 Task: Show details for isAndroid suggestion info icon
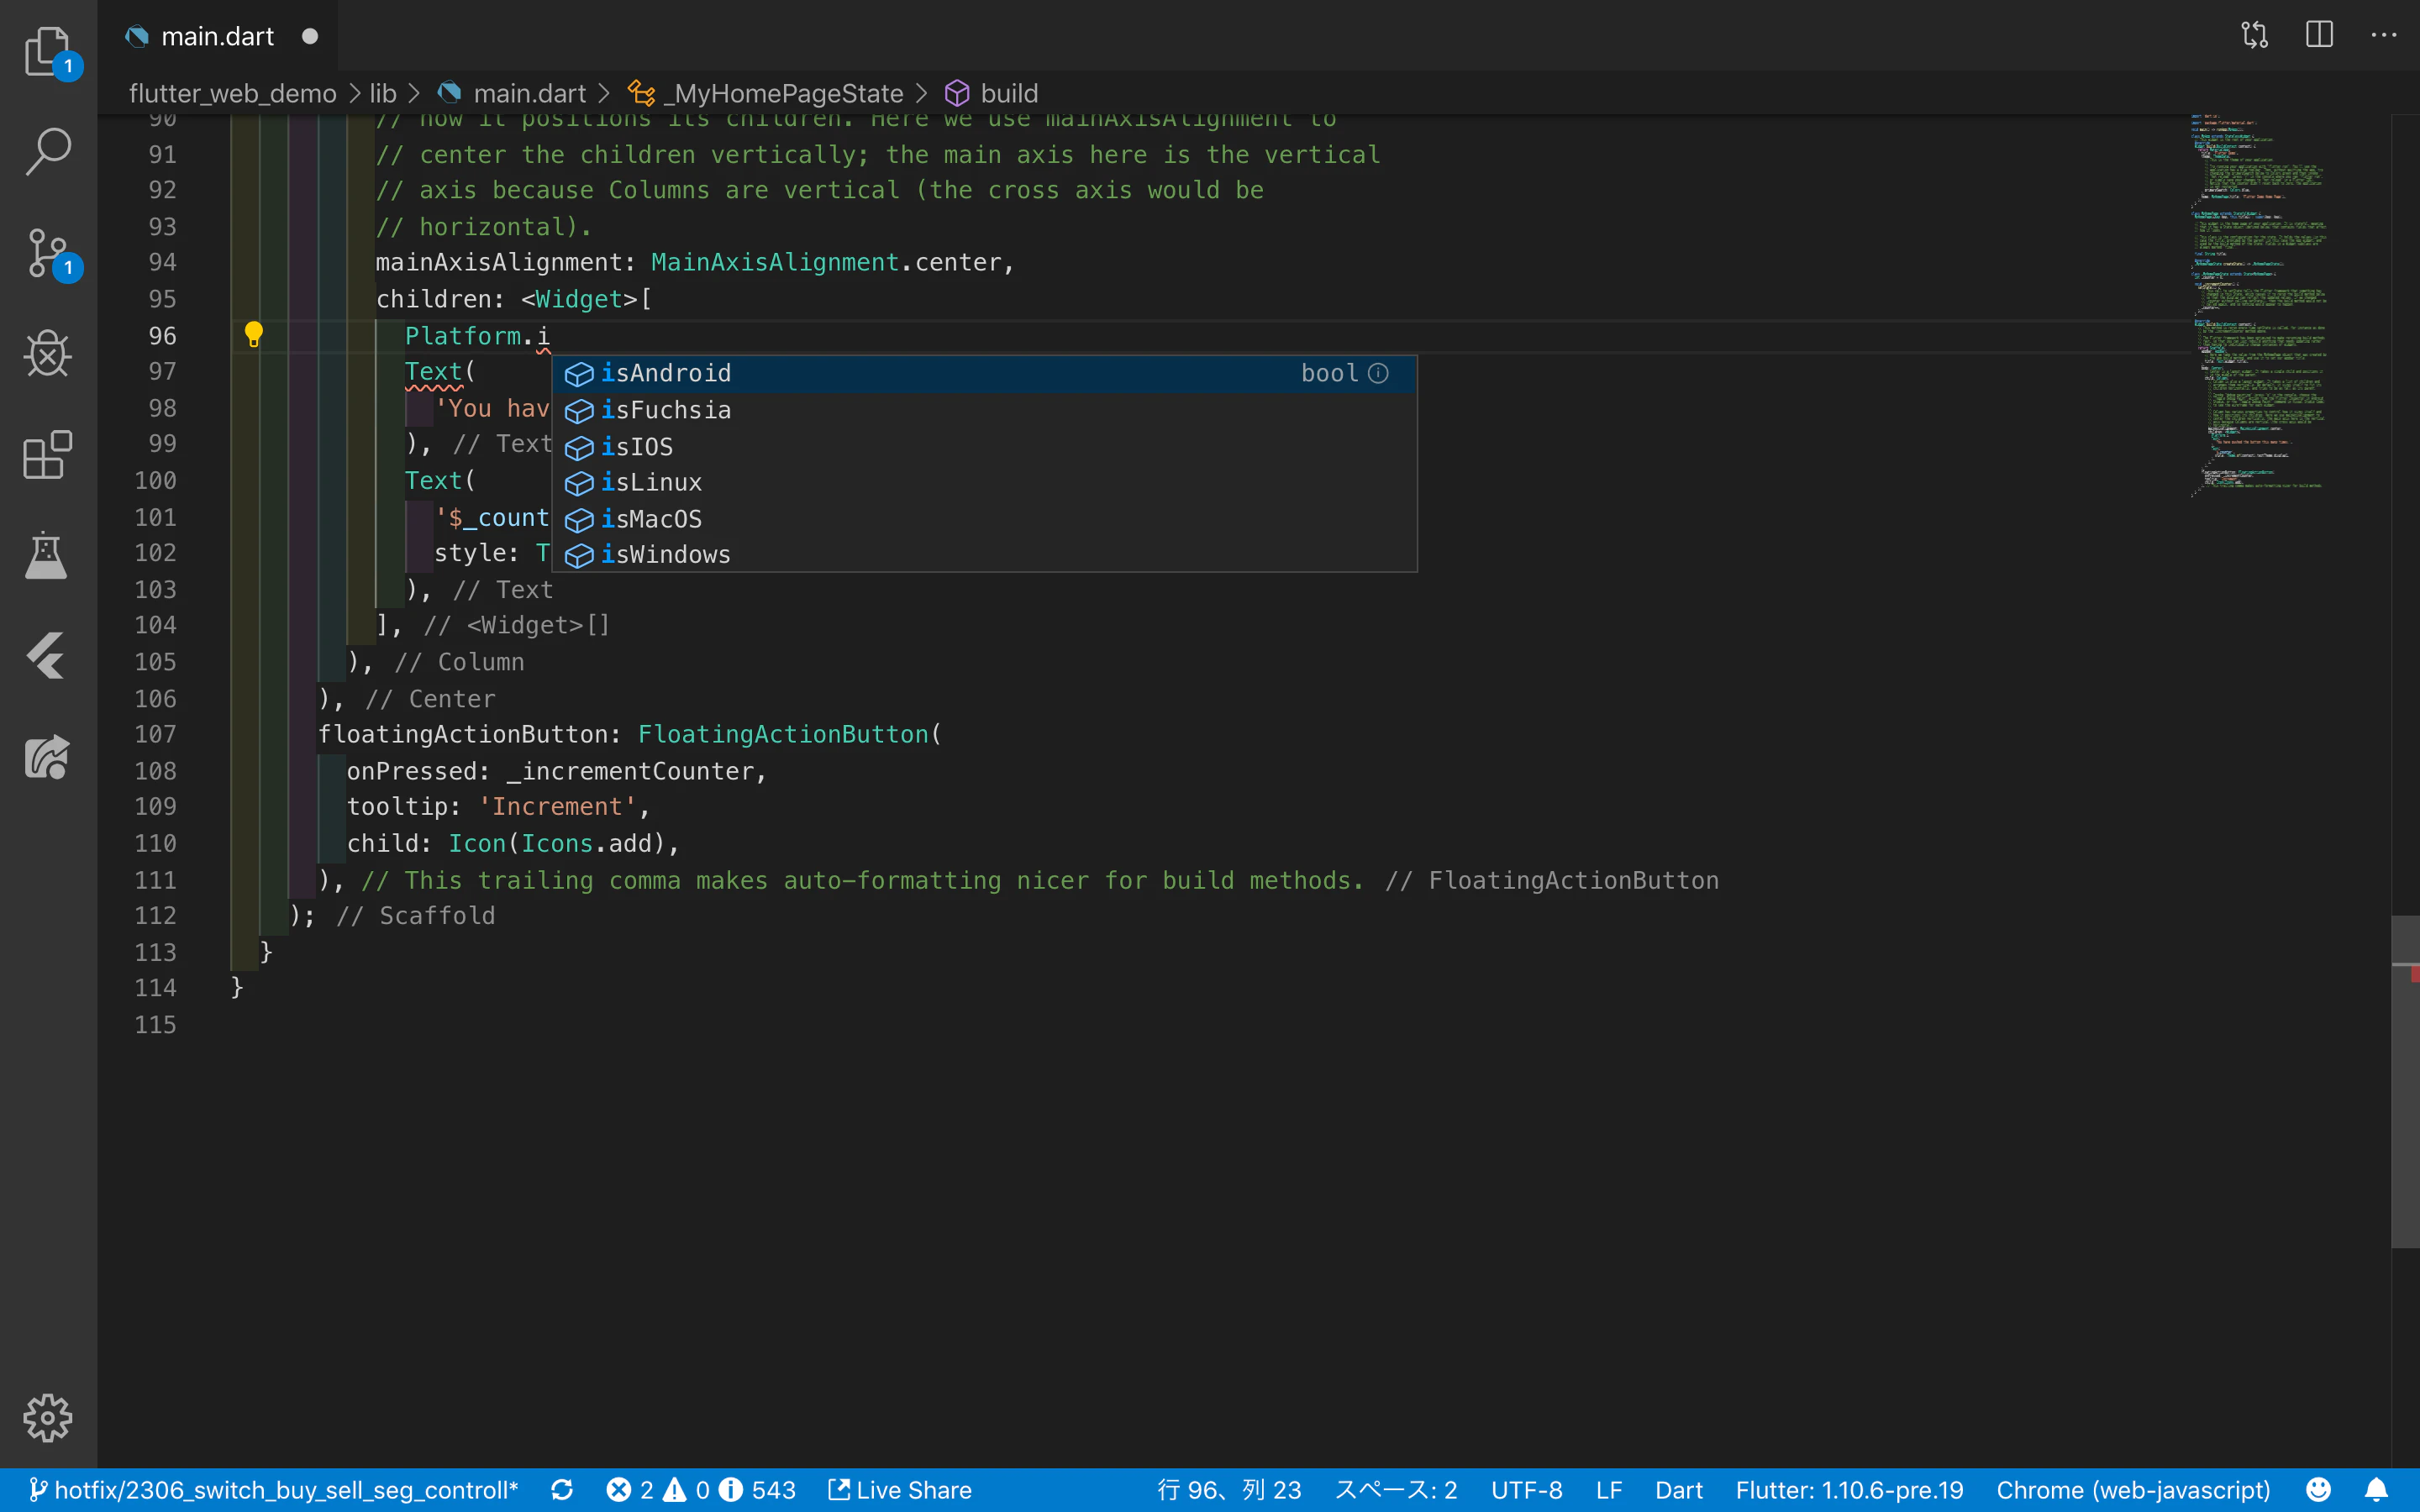pyautogui.click(x=1378, y=373)
